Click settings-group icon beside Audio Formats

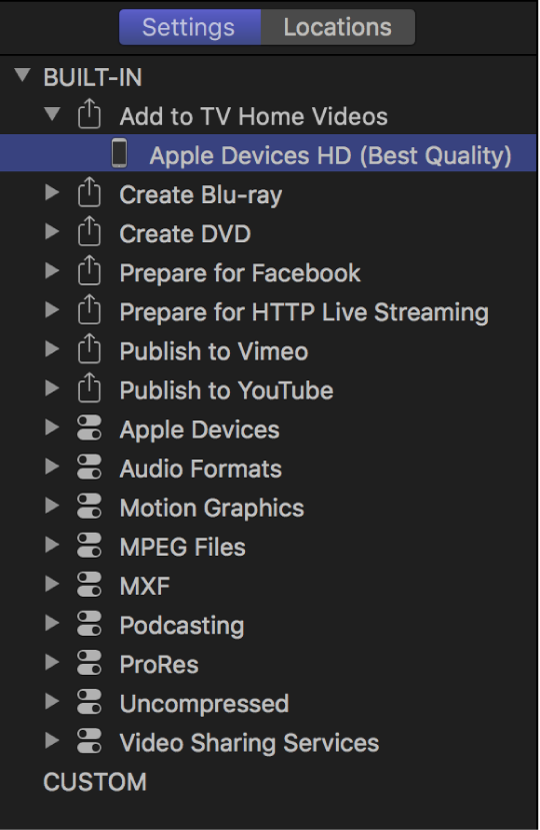coord(89,467)
